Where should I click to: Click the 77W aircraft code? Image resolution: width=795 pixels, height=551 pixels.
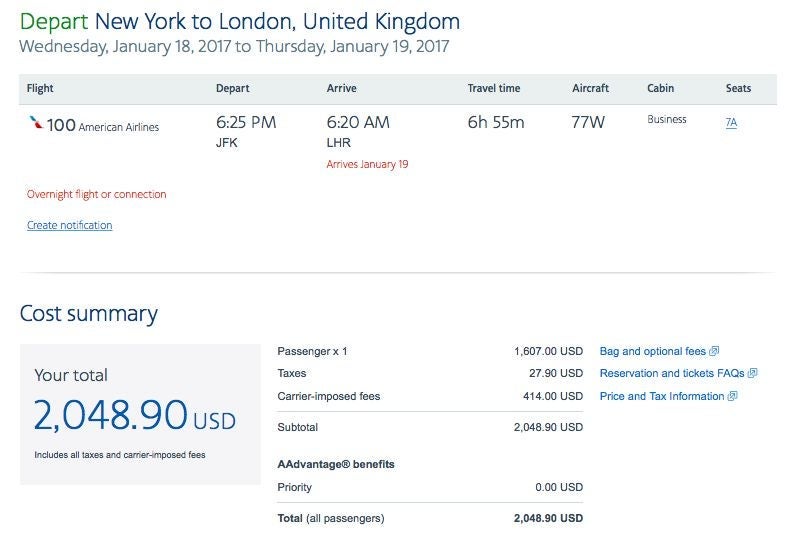[x=590, y=123]
